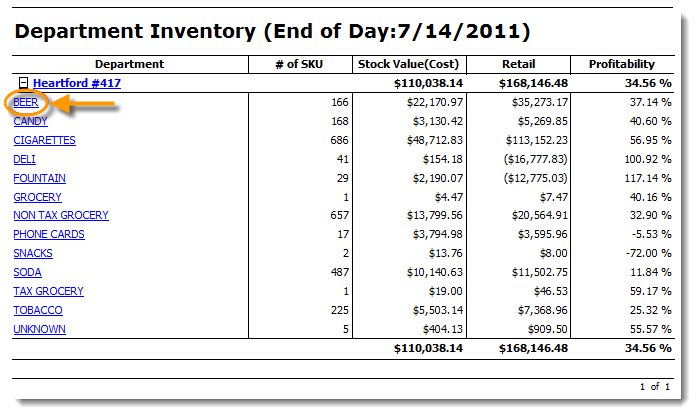
Task: Click the # of SKU column header
Action: point(301,64)
